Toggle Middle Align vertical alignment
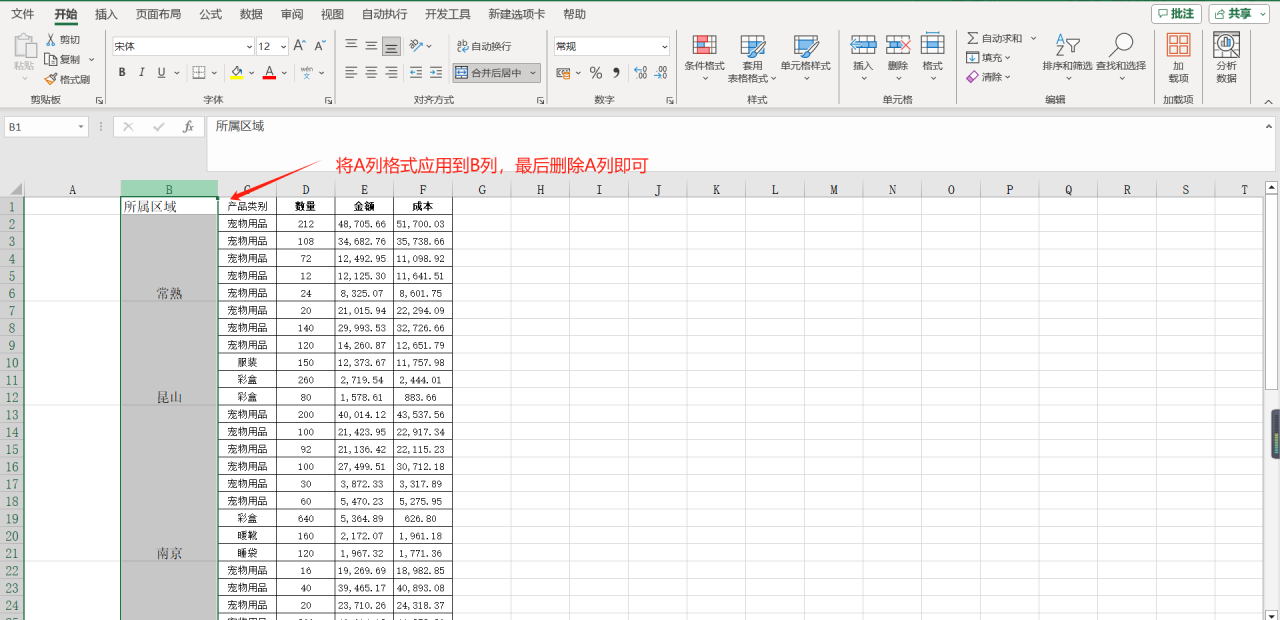1280x620 pixels. 371,46
